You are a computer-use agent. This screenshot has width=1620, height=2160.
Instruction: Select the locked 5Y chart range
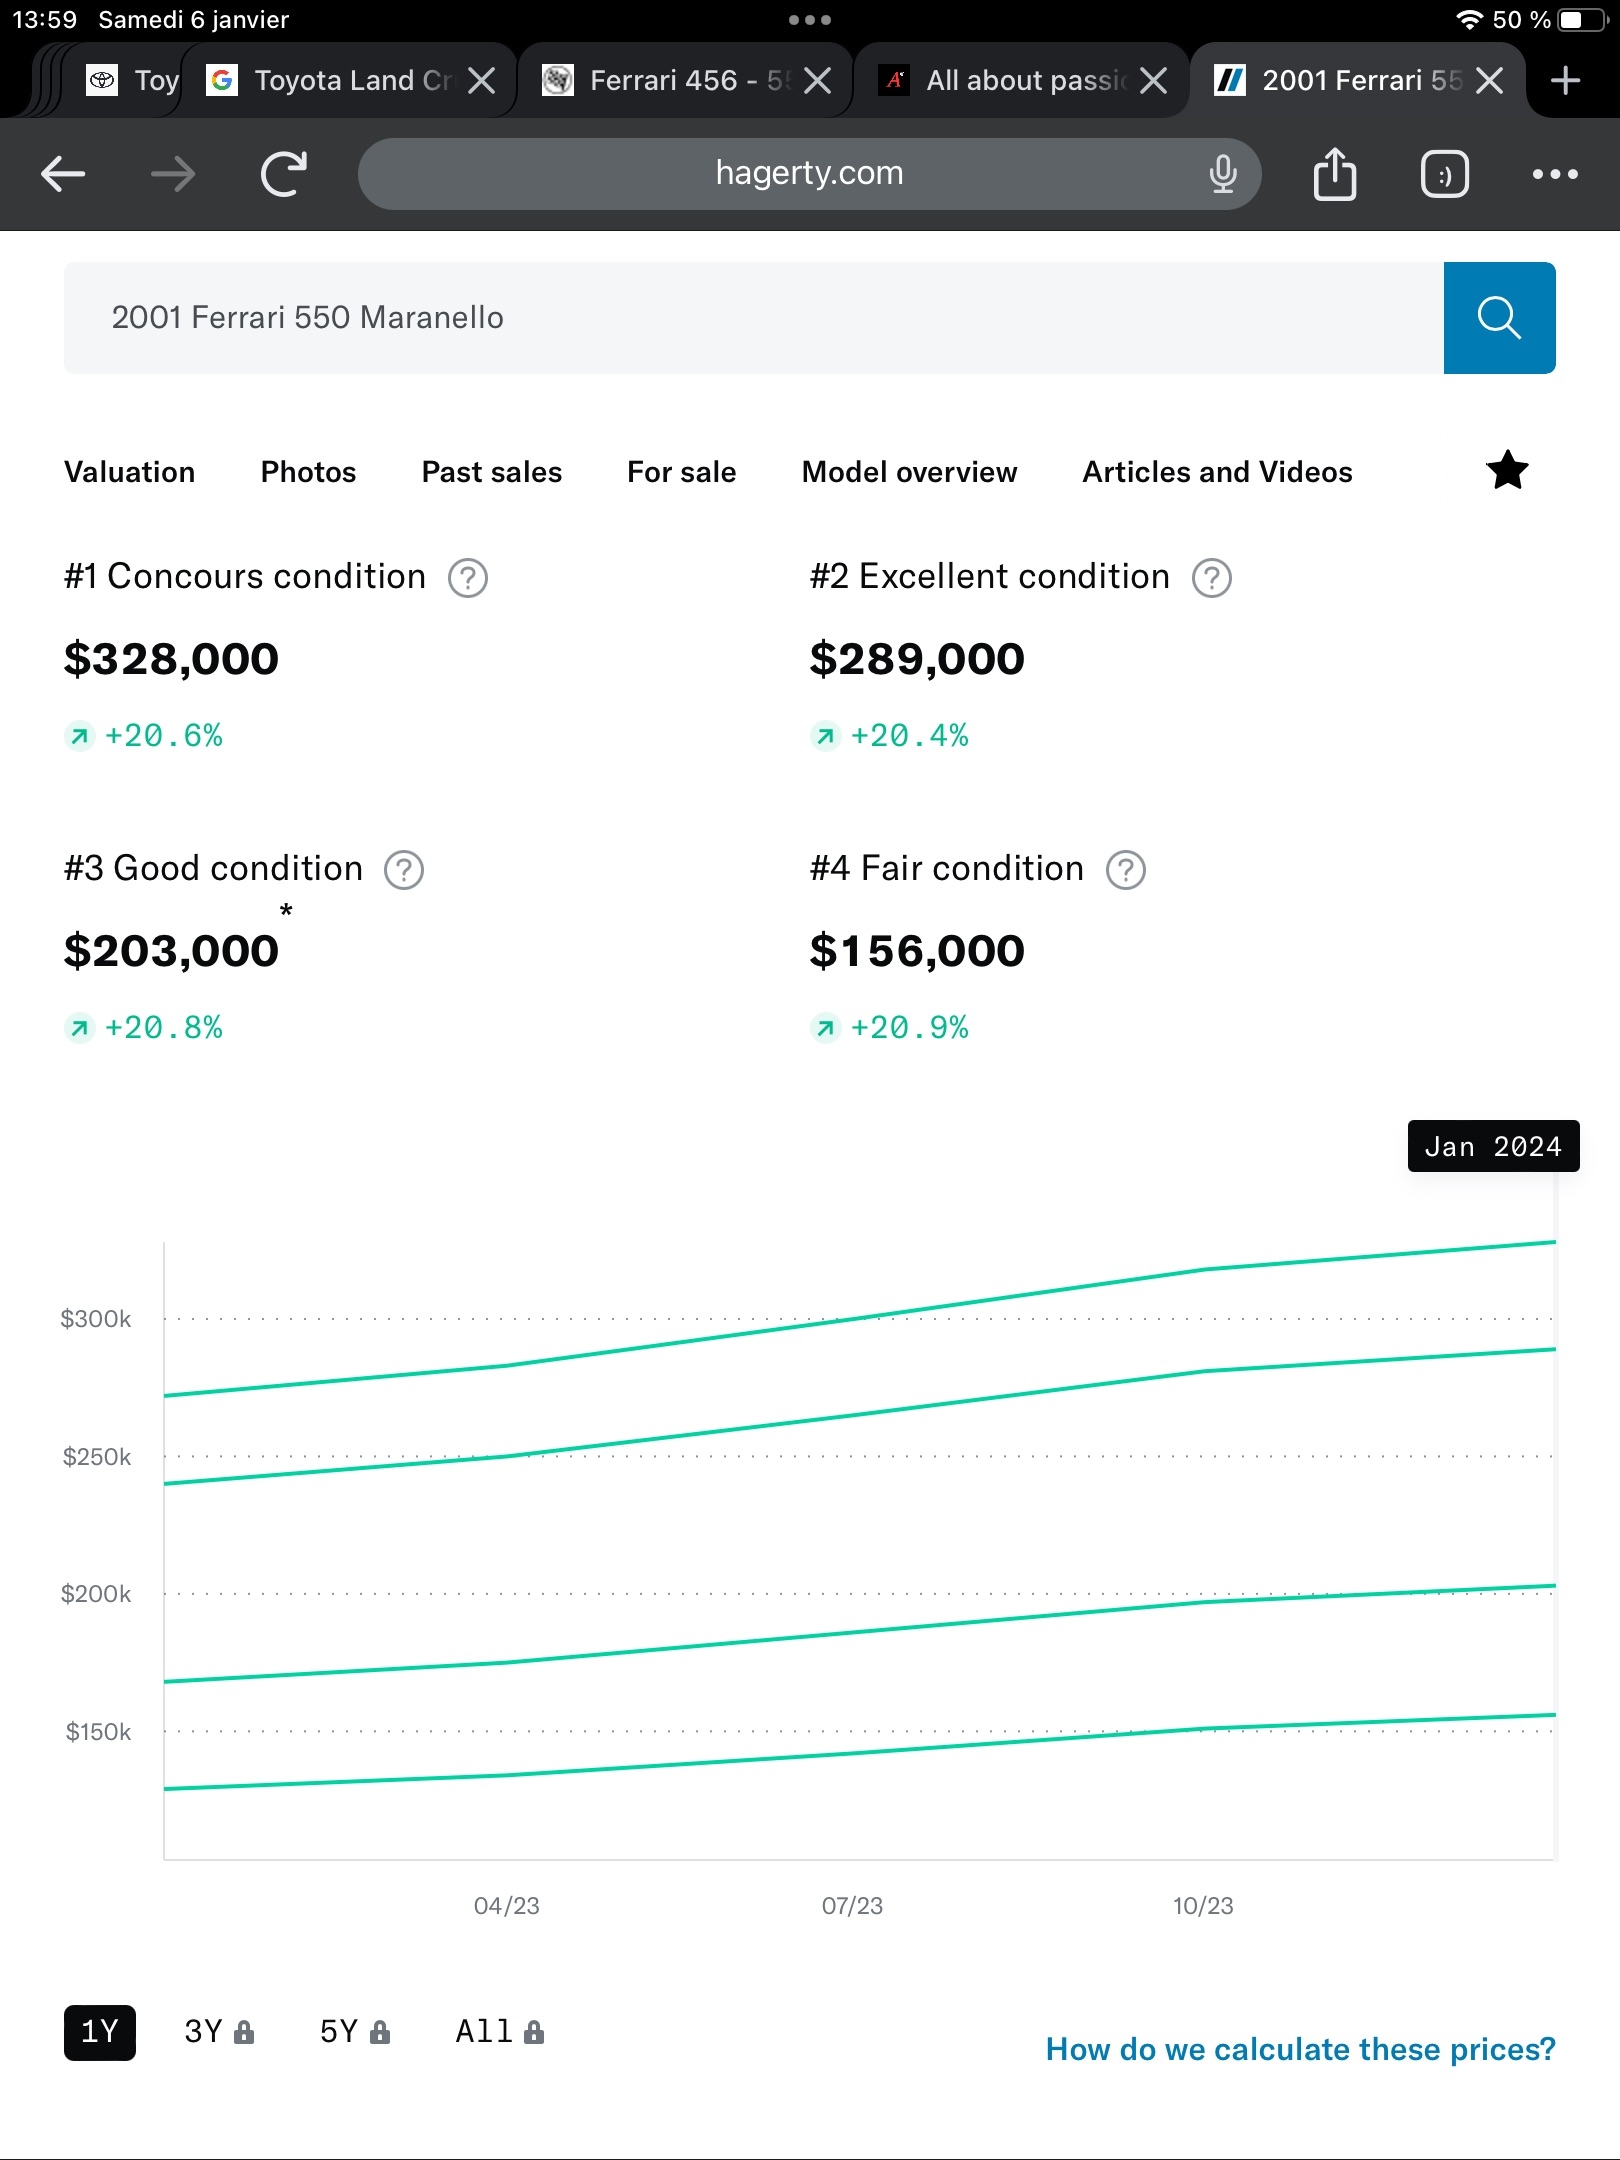[355, 2032]
